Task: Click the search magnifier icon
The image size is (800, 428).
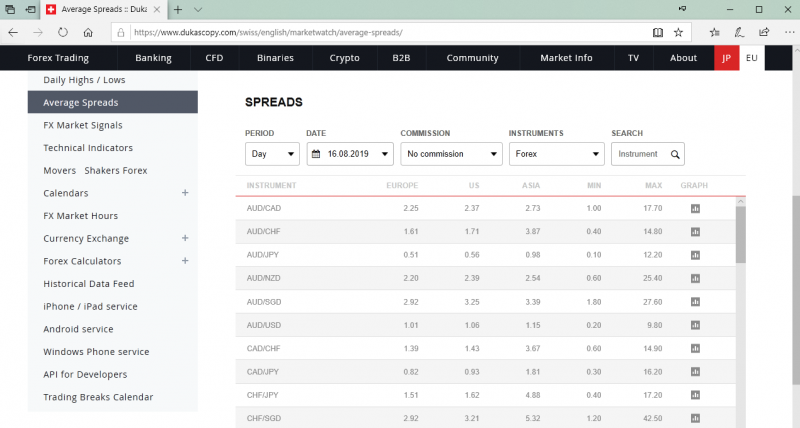Action: (675, 154)
